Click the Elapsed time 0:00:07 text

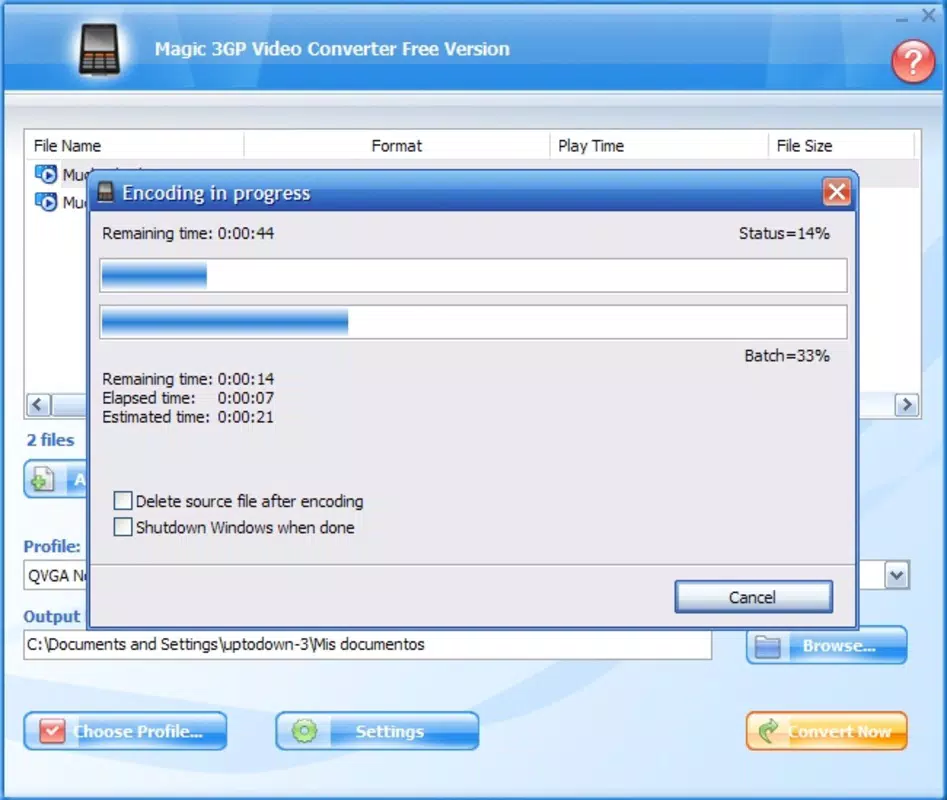(x=188, y=398)
